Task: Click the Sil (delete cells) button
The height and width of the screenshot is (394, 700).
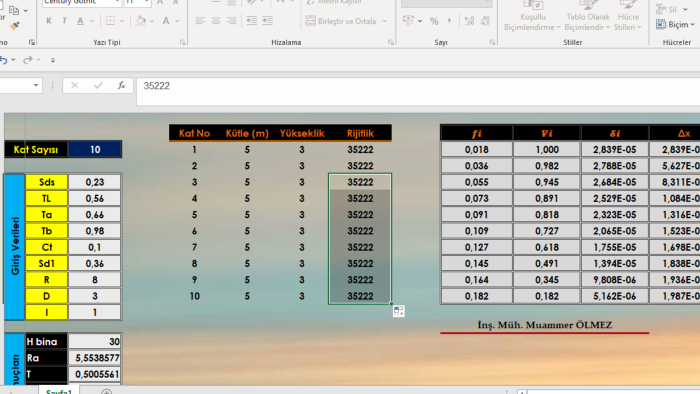Action: coord(666,9)
